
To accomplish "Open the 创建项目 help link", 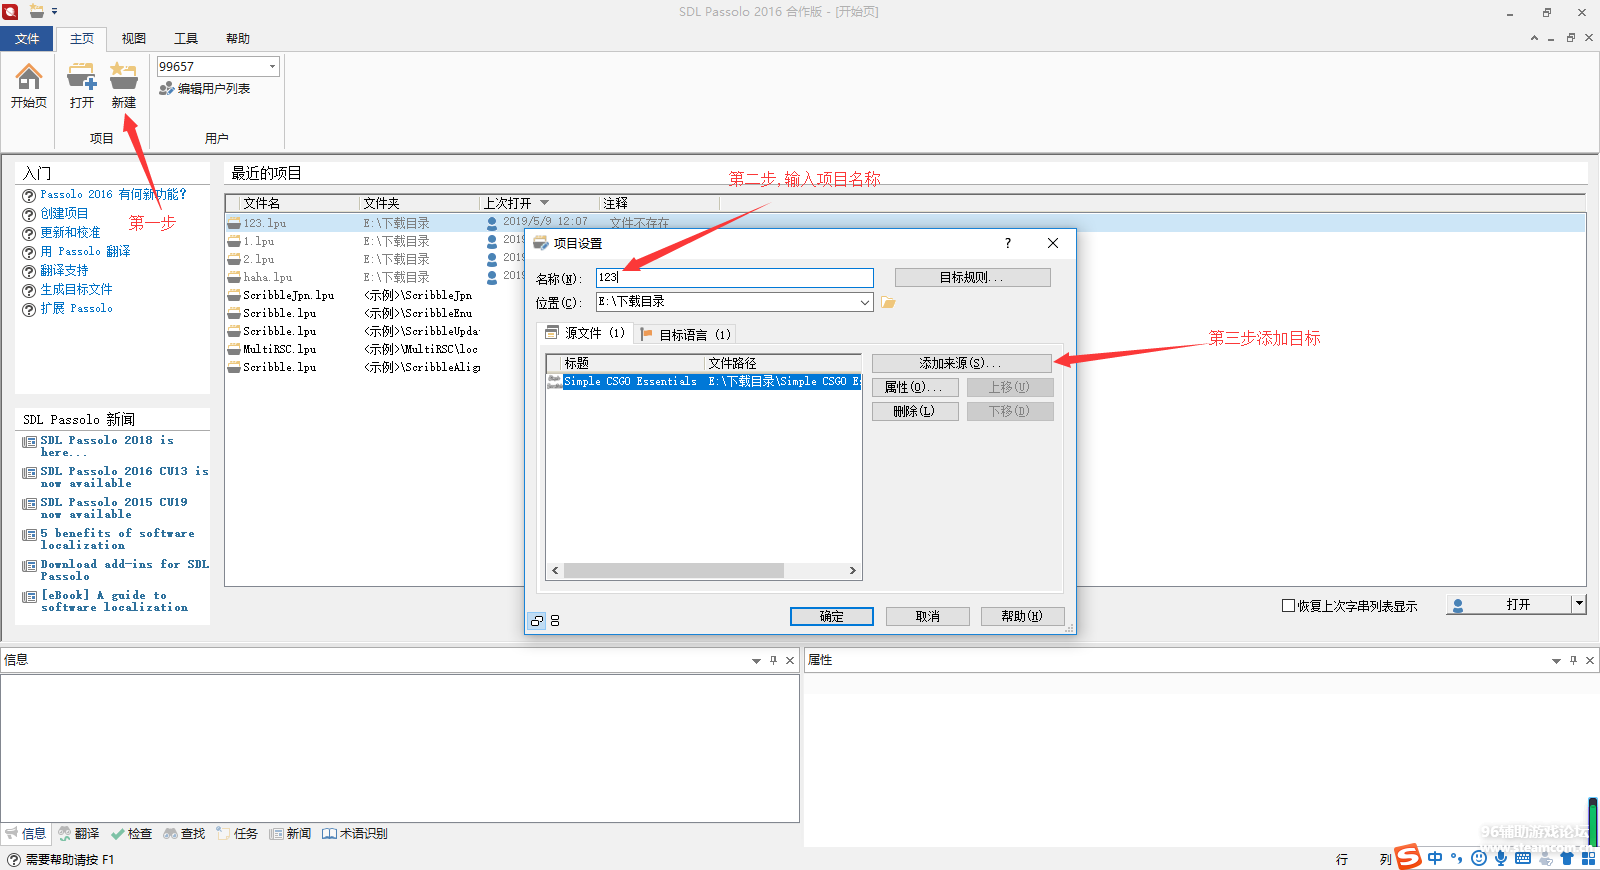I will [x=64, y=213].
